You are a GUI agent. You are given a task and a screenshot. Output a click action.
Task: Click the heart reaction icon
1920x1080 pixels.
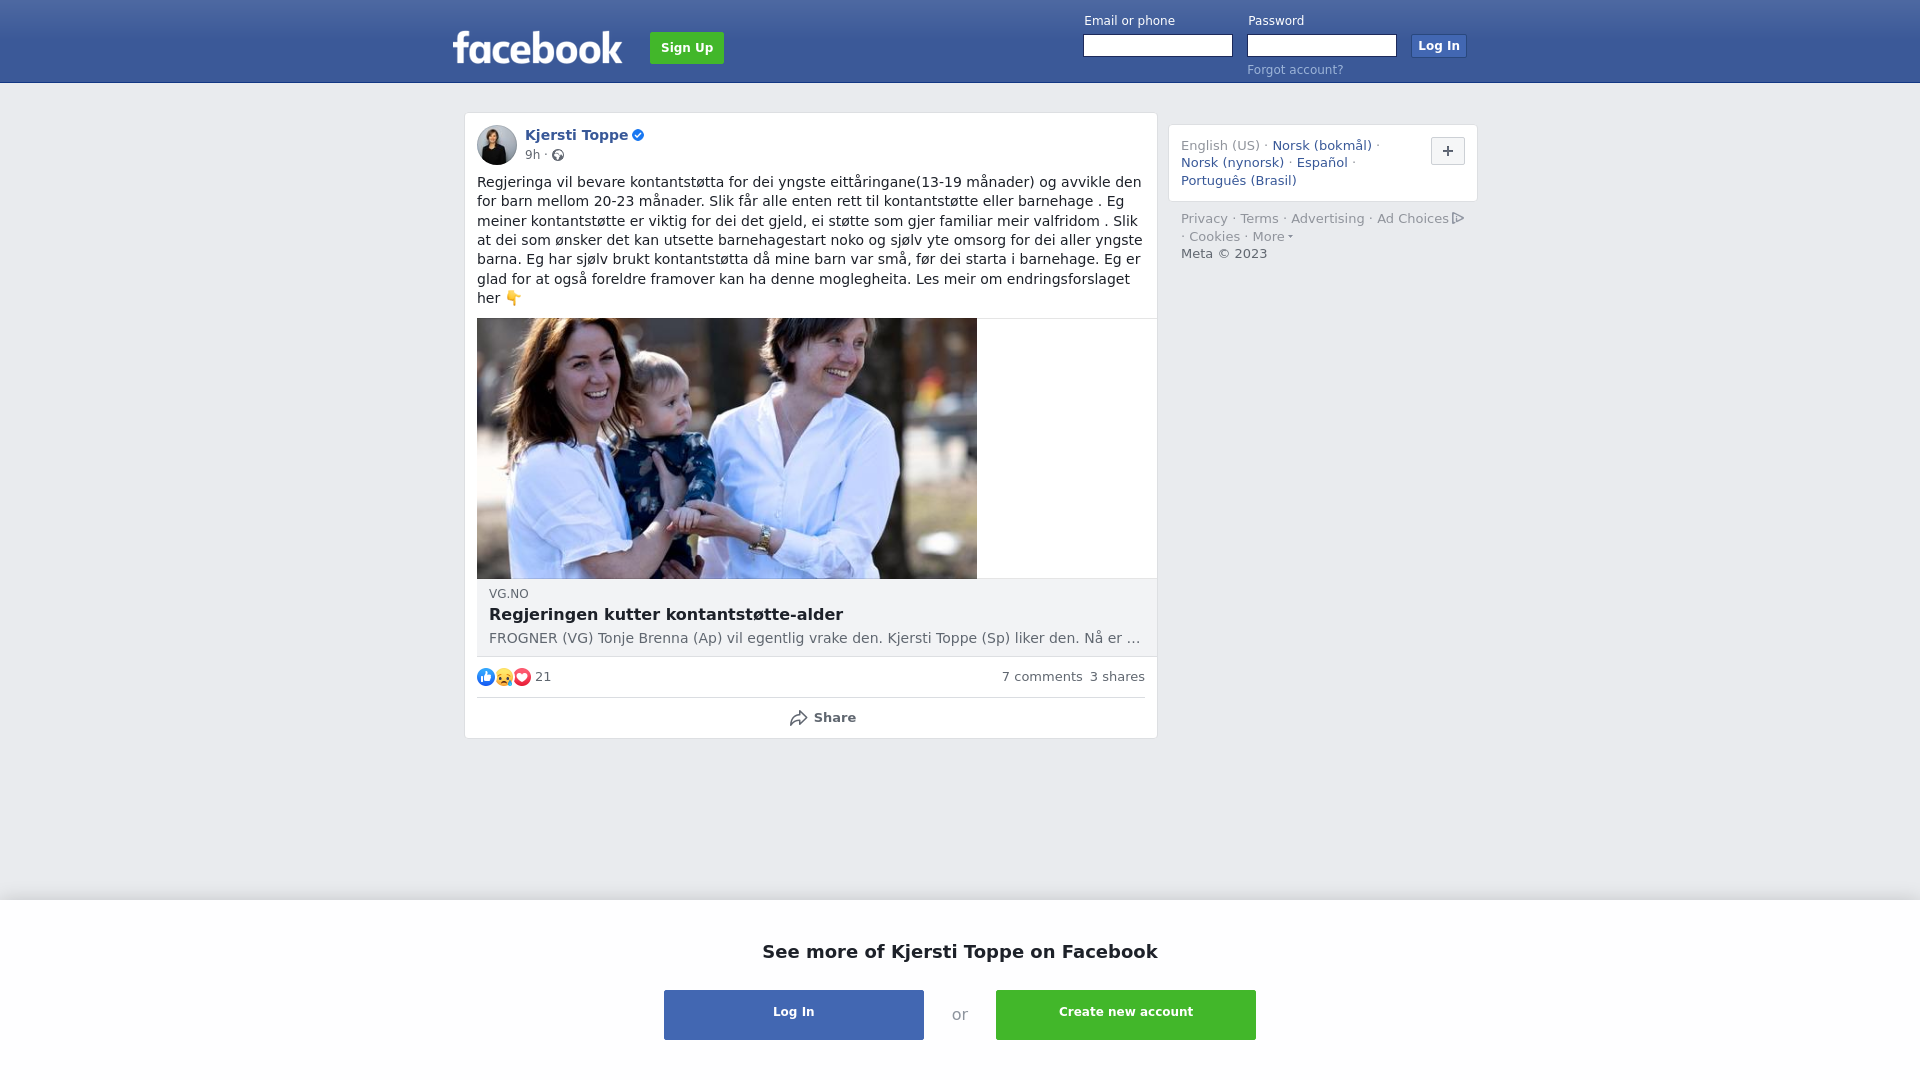522,677
